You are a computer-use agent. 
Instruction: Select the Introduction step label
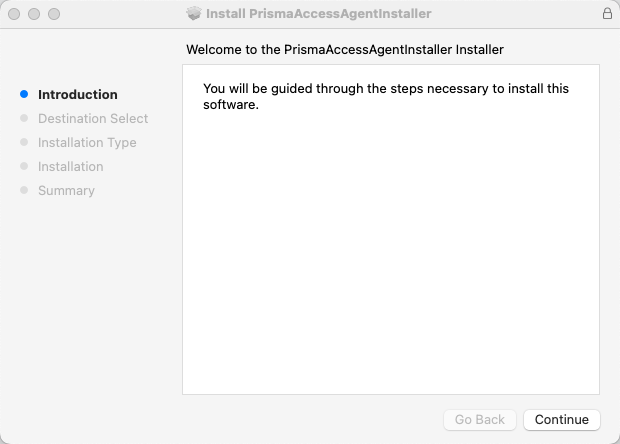click(x=78, y=95)
